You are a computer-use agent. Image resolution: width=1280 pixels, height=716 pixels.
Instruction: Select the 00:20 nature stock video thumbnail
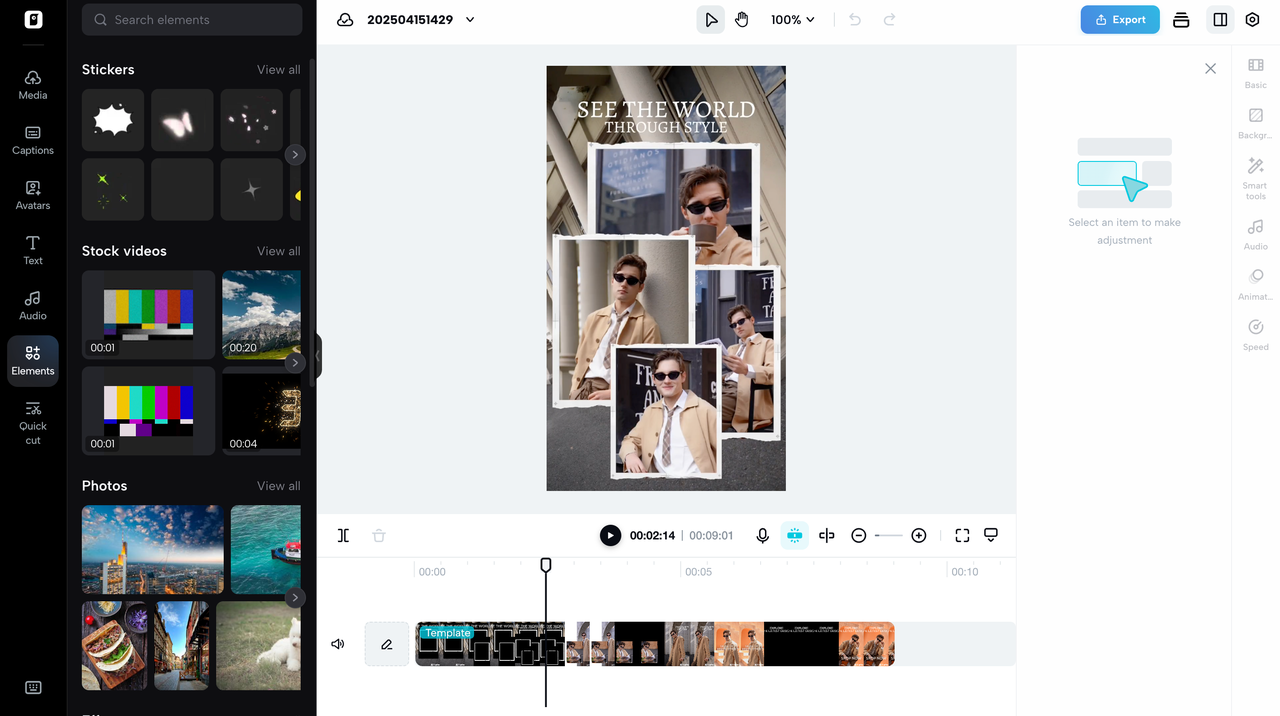pyautogui.click(x=262, y=313)
